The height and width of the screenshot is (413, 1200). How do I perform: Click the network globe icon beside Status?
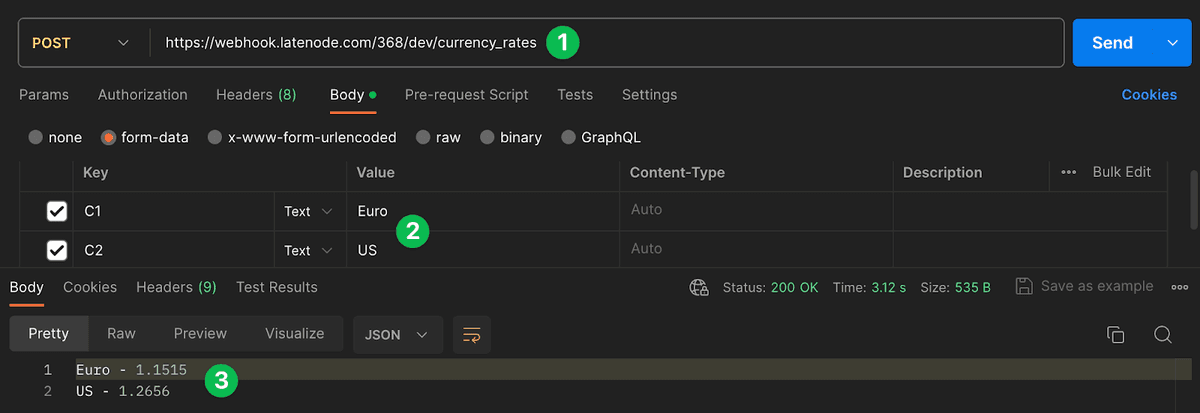pyautogui.click(x=699, y=287)
